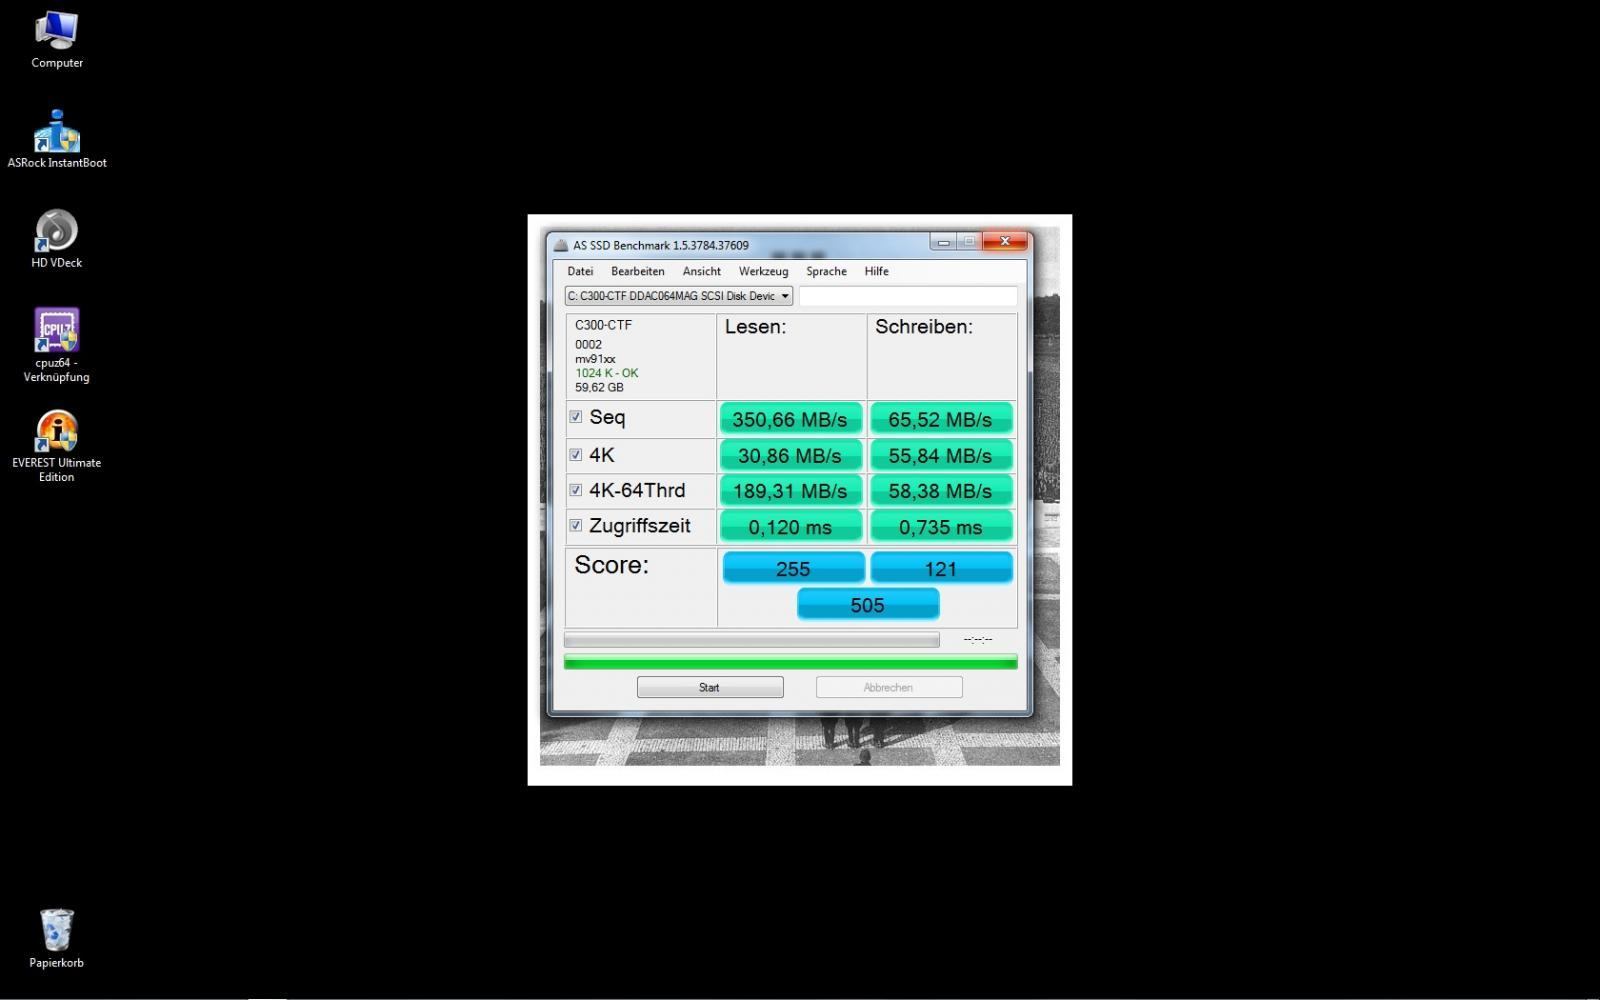Open the Datei menu
This screenshot has height=1000, width=1600.
pos(580,271)
